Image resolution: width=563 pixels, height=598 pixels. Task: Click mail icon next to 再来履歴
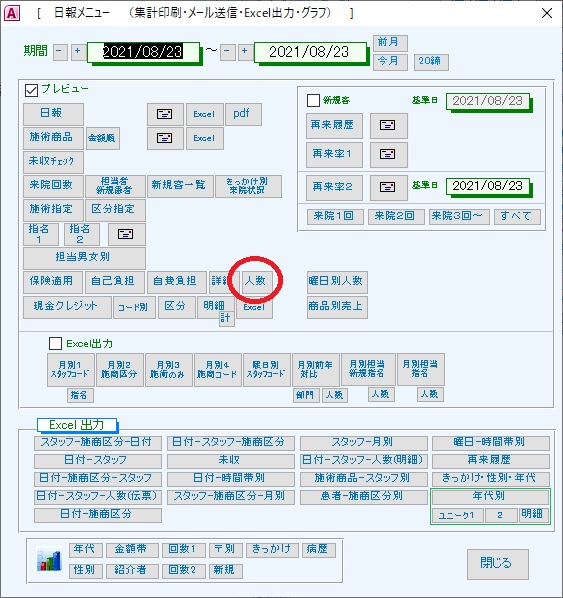388,125
